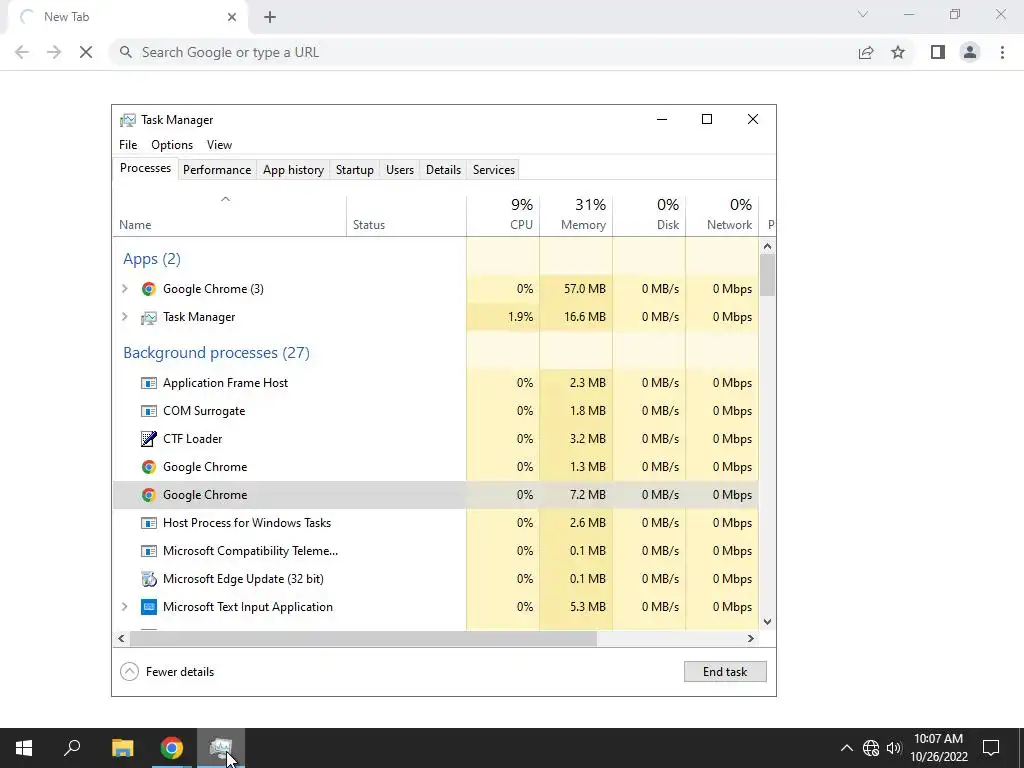Switch to the Users tab

(400, 170)
